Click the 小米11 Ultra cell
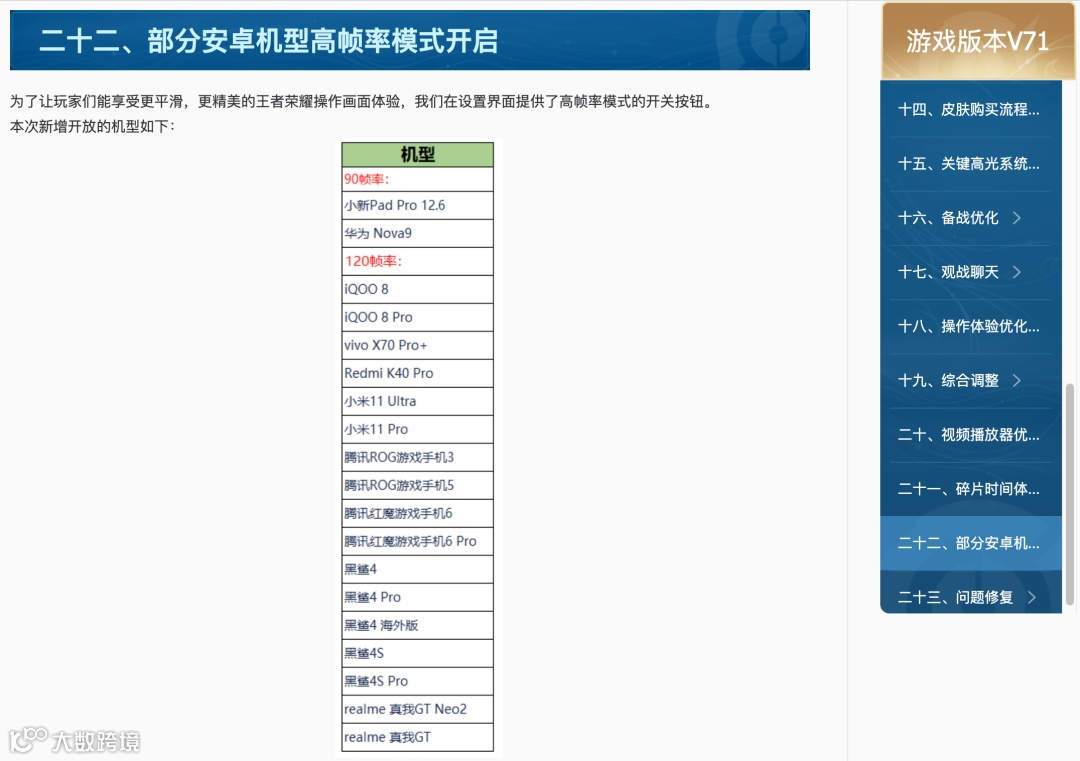Viewport: 1080px width, 761px height. click(x=417, y=402)
